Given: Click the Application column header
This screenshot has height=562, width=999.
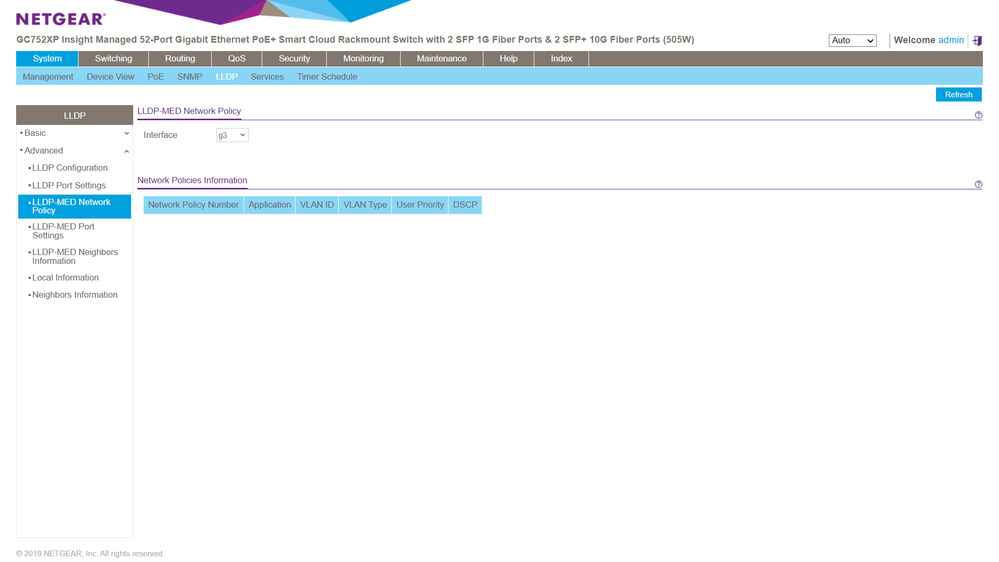Looking at the screenshot, I should [270, 205].
